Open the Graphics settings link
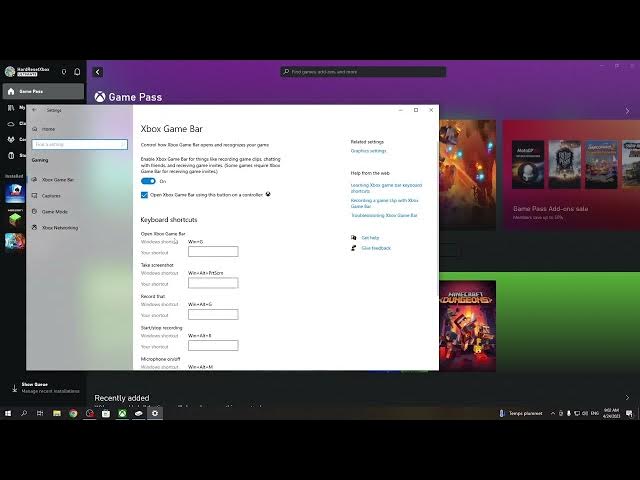Image resolution: width=640 pixels, height=480 pixels. click(x=368, y=151)
